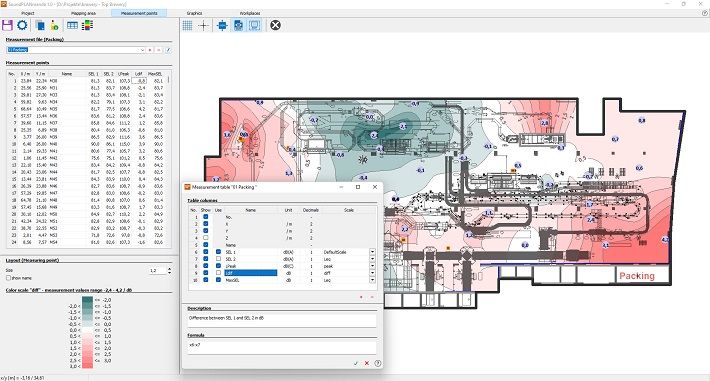This screenshot has width=710, height=381.
Task: Click the darkest teal color scale swatch
Action: pos(87,299)
